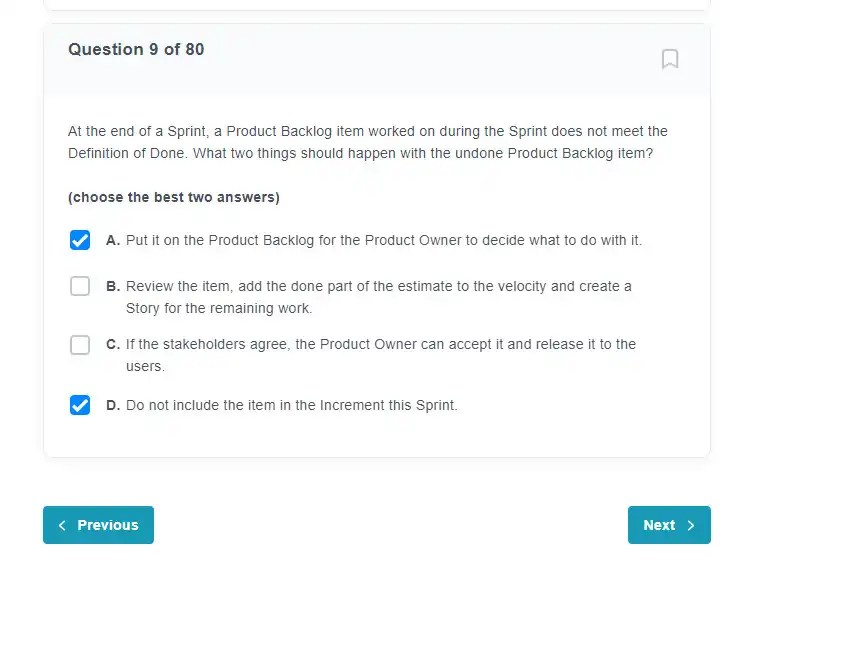Click the "Question 9 of 80" heading
The image size is (864, 669).
tap(136, 50)
